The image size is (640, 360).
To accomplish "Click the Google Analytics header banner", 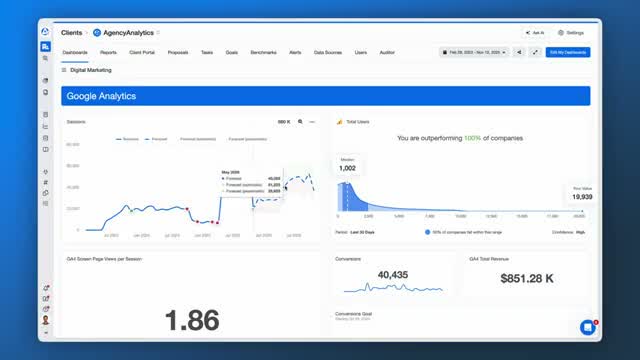I will [x=326, y=96].
